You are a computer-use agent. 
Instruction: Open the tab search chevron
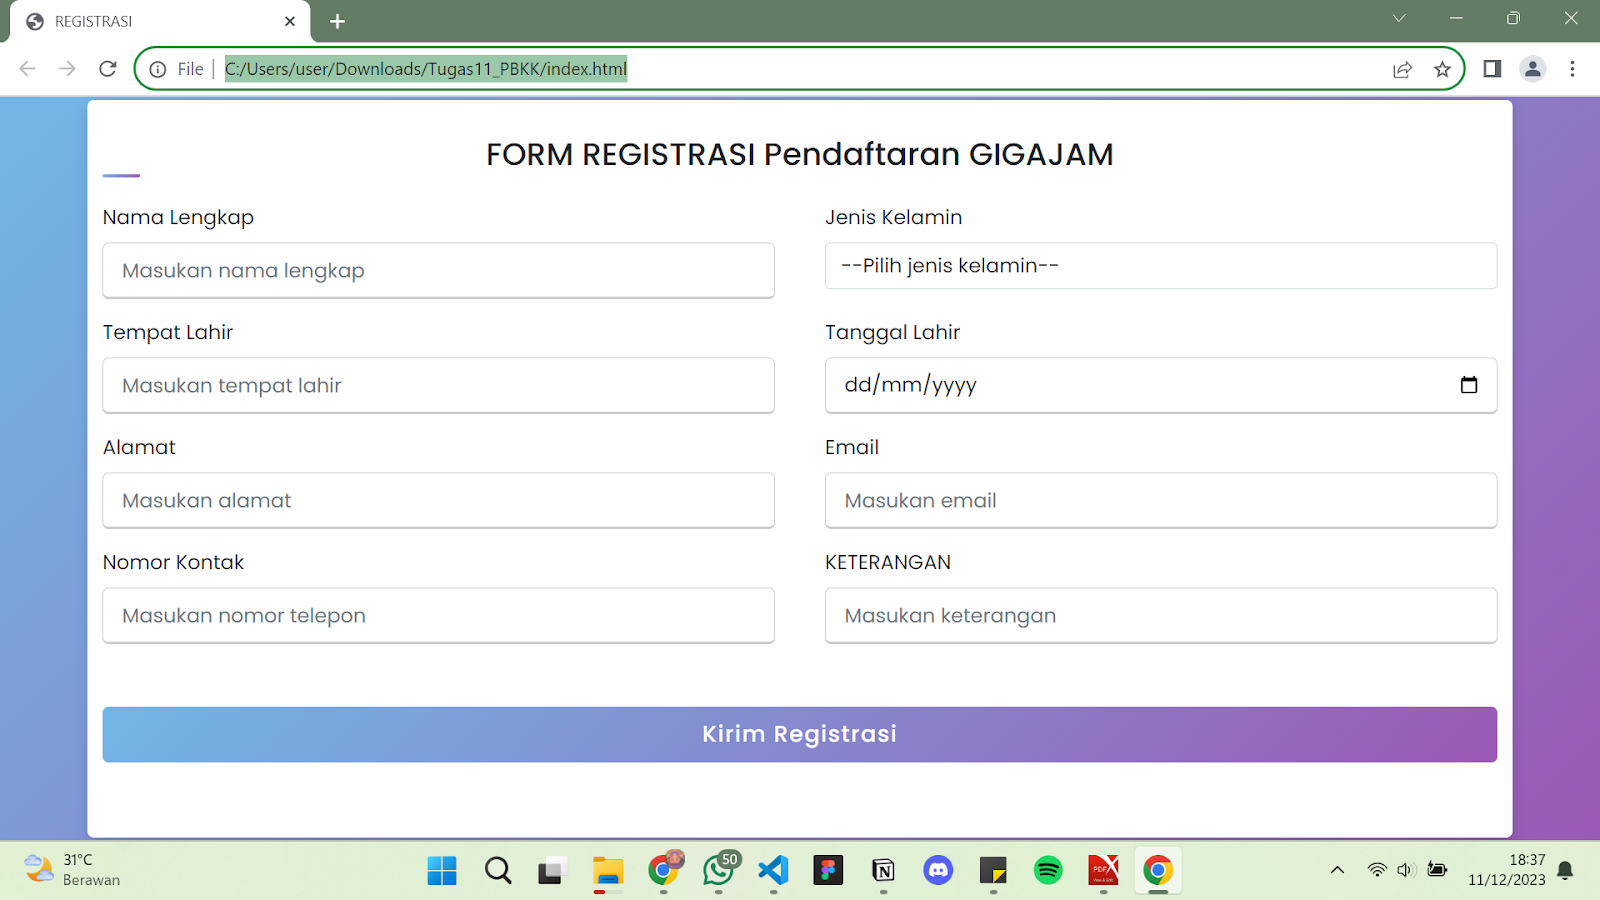click(x=1399, y=18)
